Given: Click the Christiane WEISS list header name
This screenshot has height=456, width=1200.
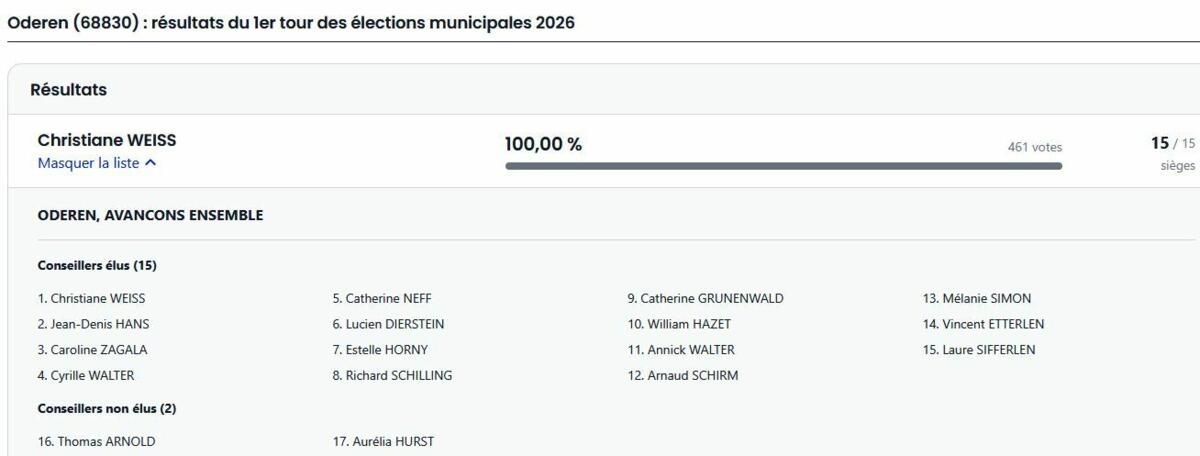Looking at the screenshot, I should pos(107,141).
